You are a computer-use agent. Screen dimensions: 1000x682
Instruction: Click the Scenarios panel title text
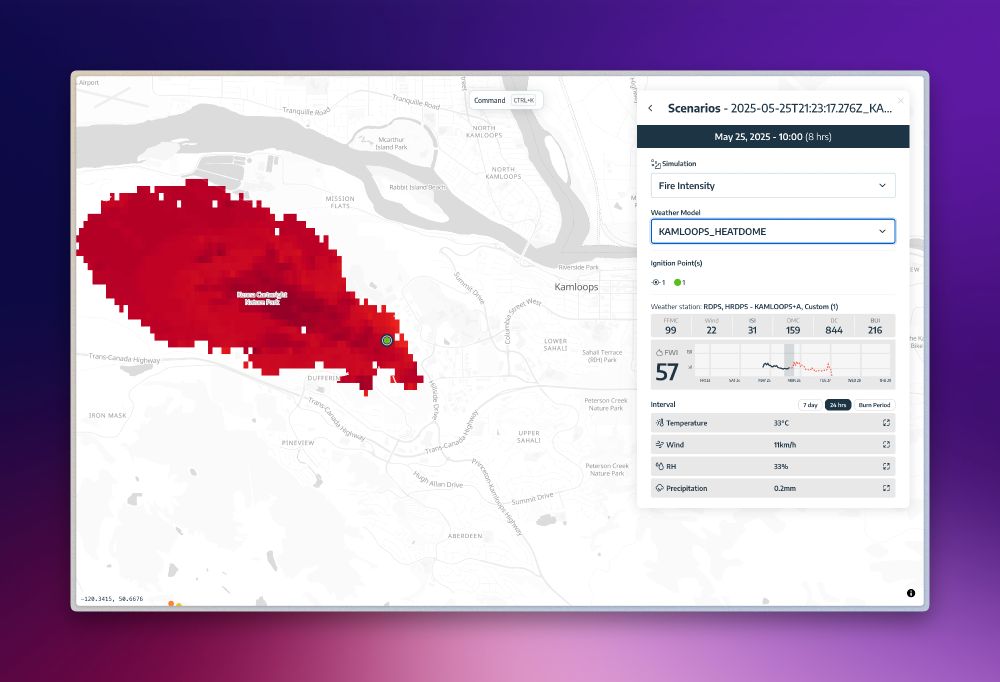780,108
